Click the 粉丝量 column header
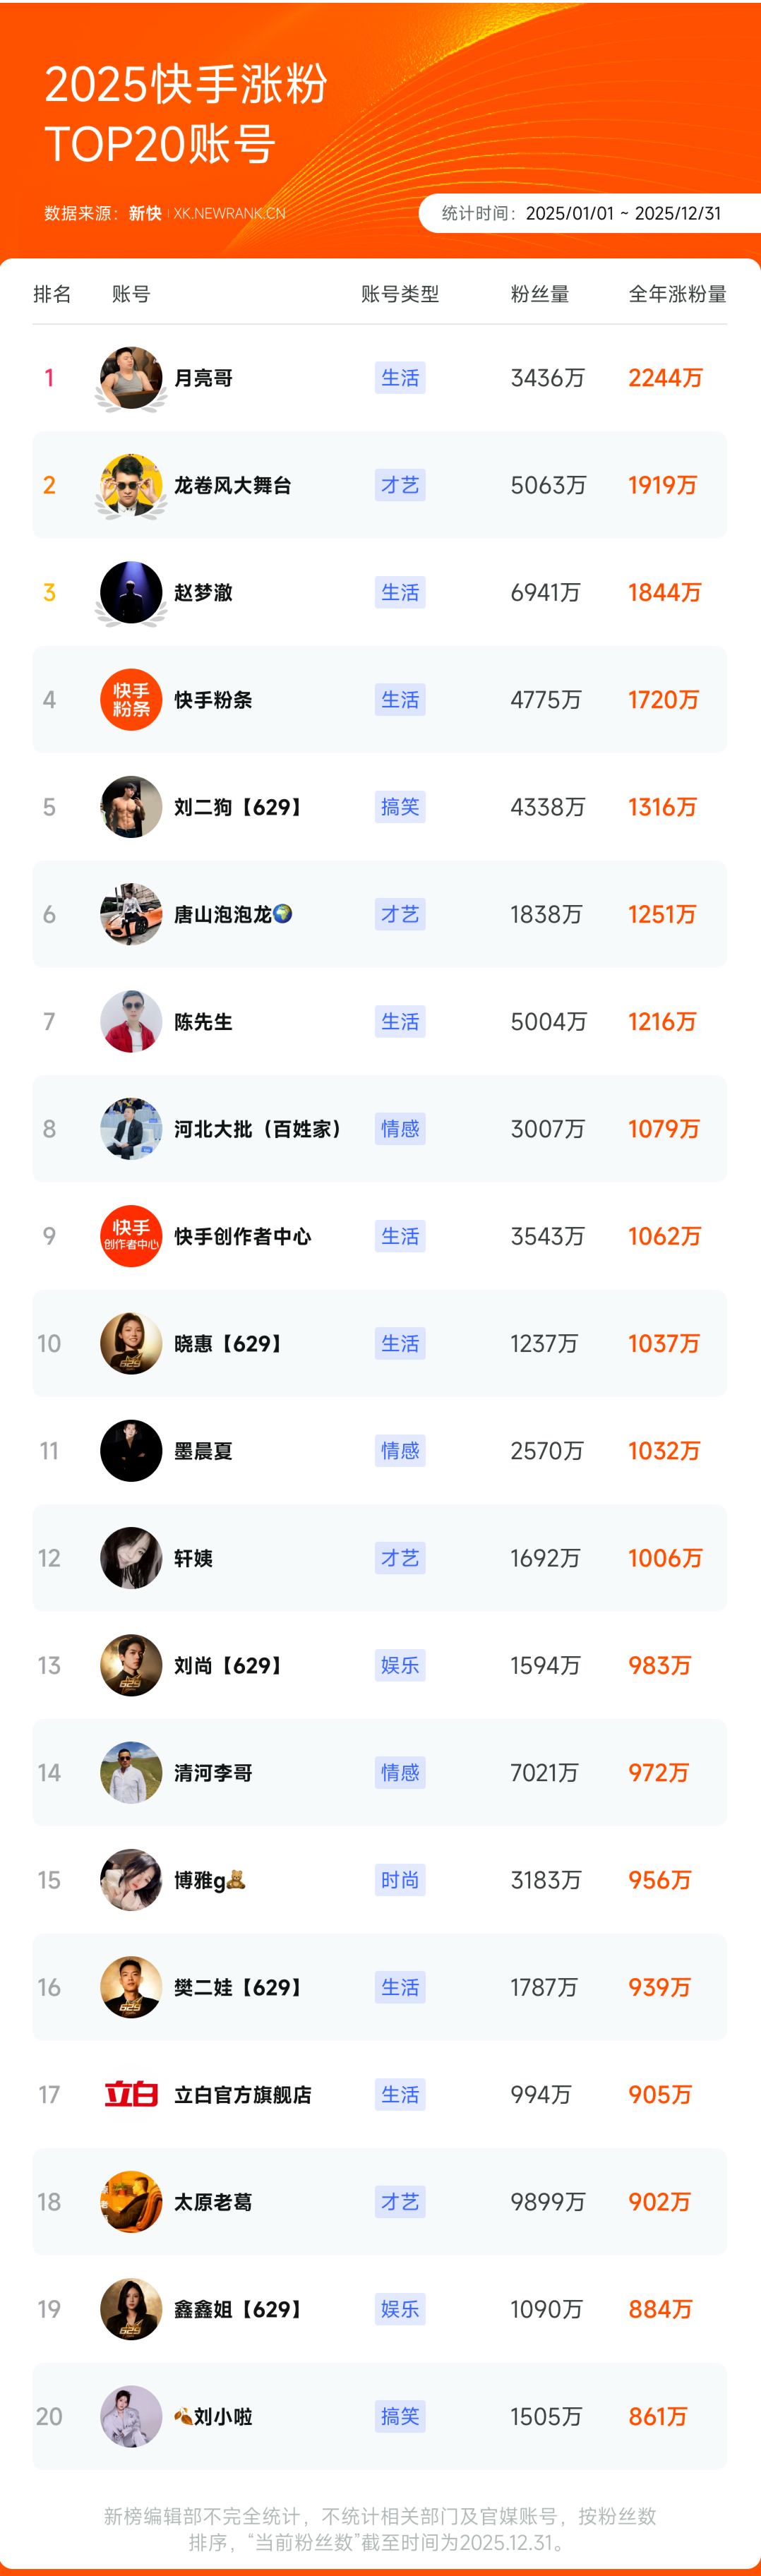Viewport: 761px width, 2576px height. tap(540, 294)
